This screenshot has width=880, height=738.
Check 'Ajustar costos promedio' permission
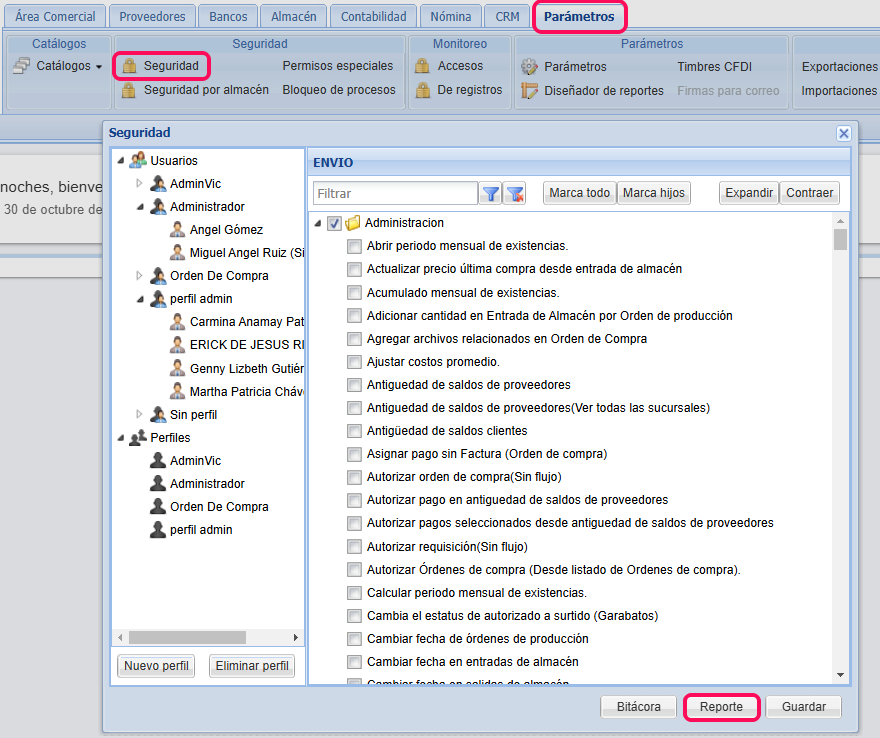point(354,362)
